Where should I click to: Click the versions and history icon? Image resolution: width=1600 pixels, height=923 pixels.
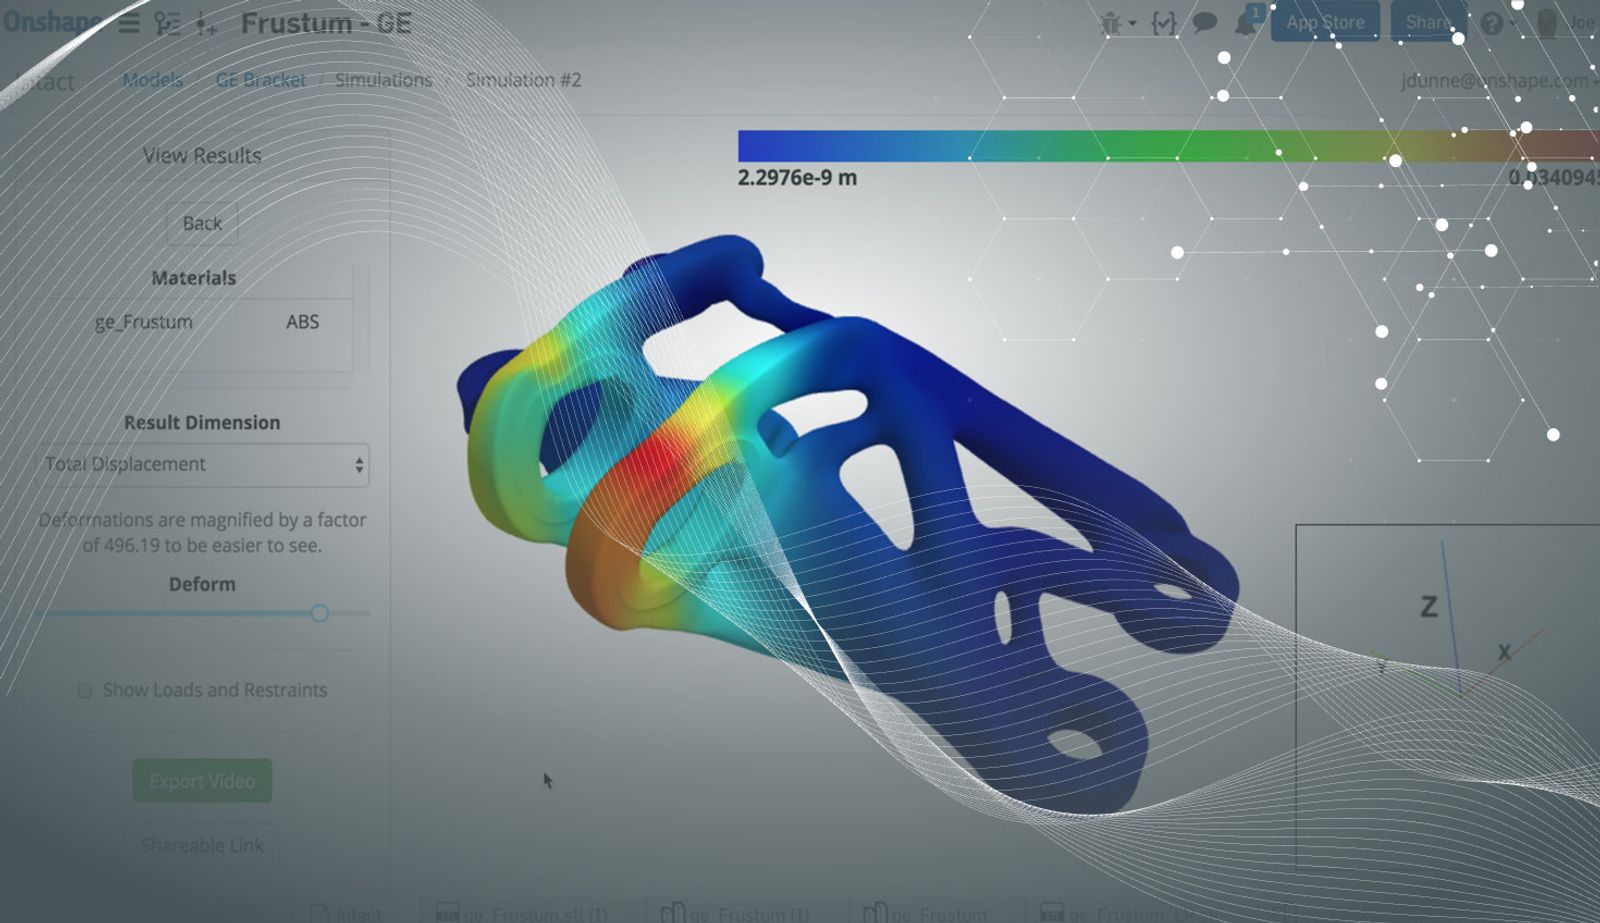pos(167,24)
